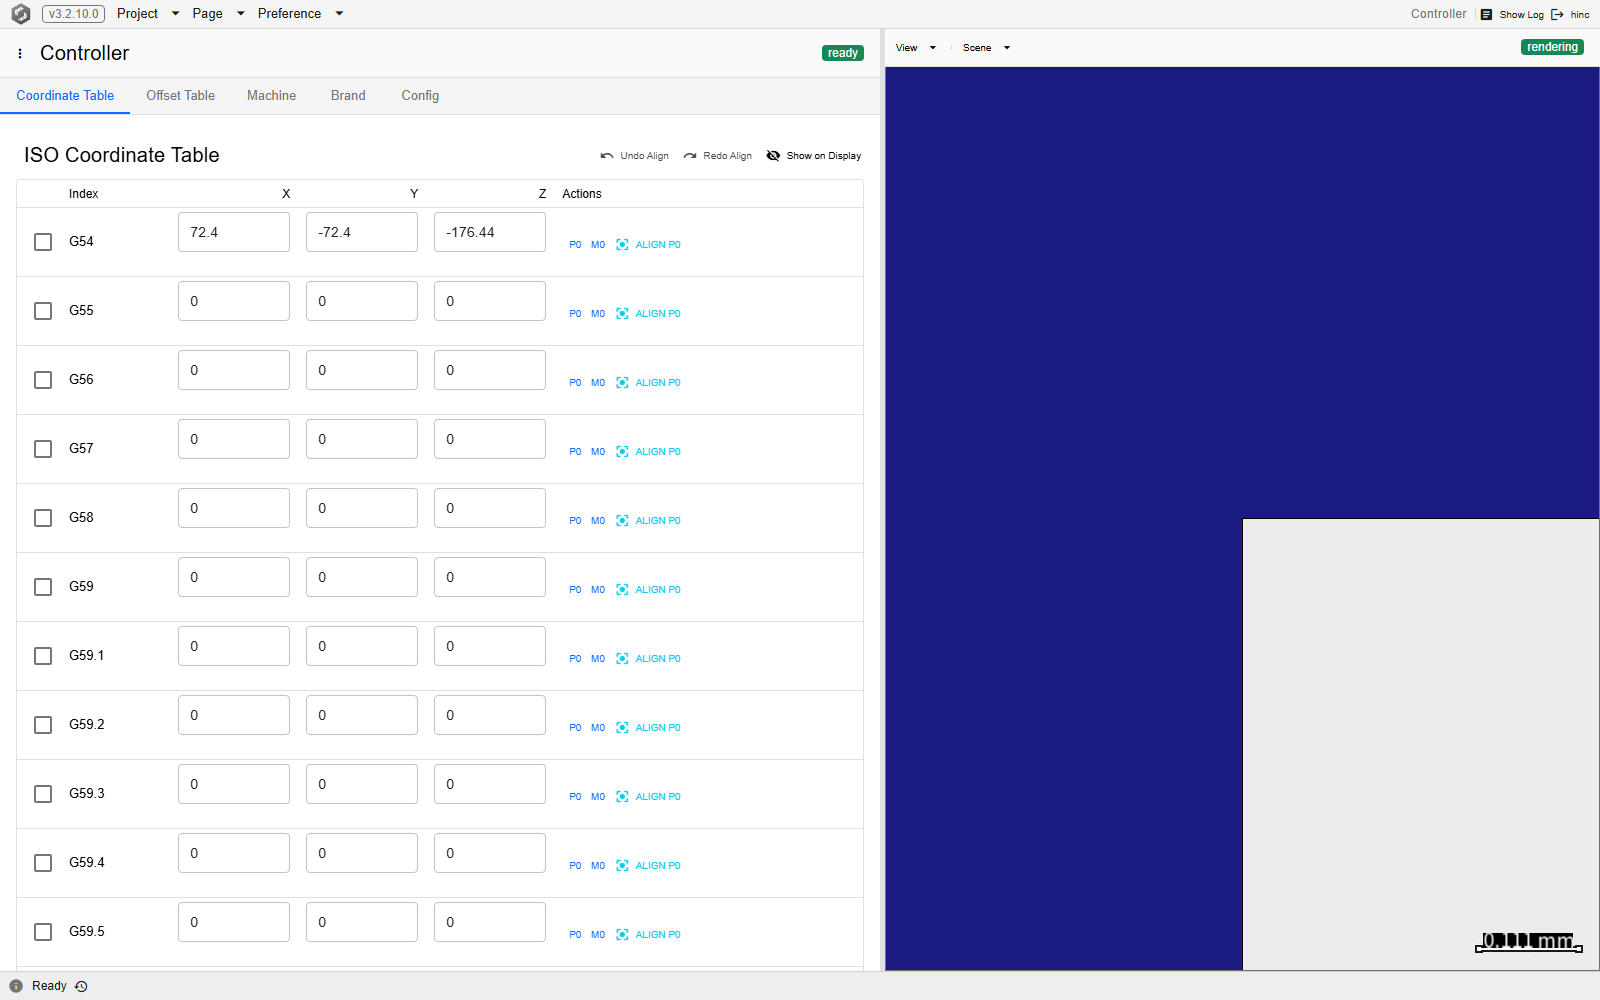Click the align icon in G59.2 row
Image resolution: width=1600 pixels, height=1000 pixels.
pyautogui.click(x=622, y=728)
